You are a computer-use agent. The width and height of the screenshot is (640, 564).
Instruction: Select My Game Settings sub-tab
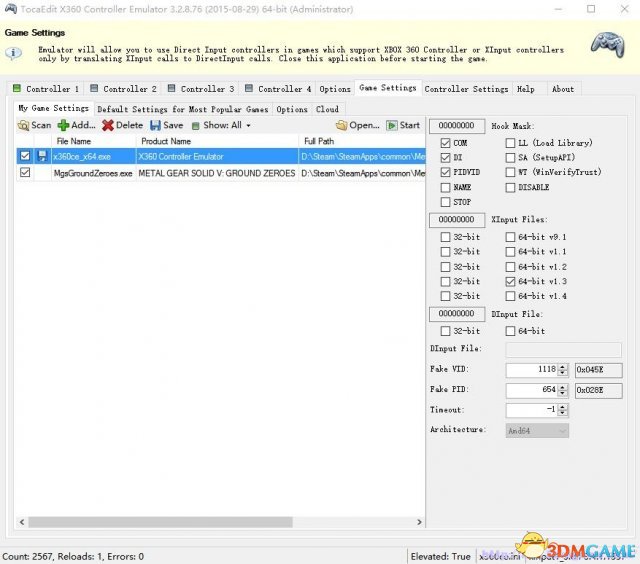pyautogui.click(x=53, y=108)
